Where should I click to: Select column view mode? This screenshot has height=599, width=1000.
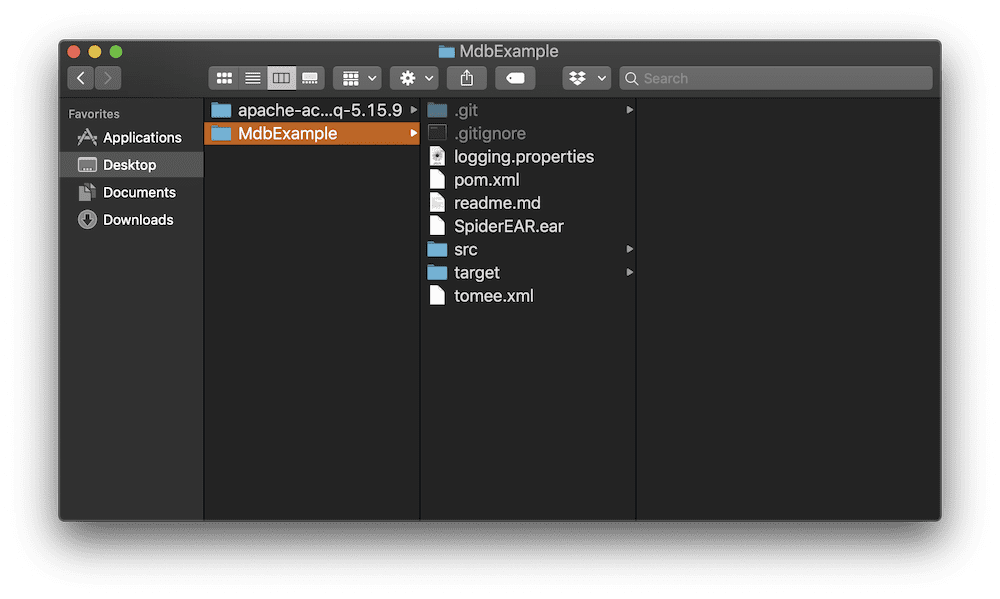tap(281, 78)
